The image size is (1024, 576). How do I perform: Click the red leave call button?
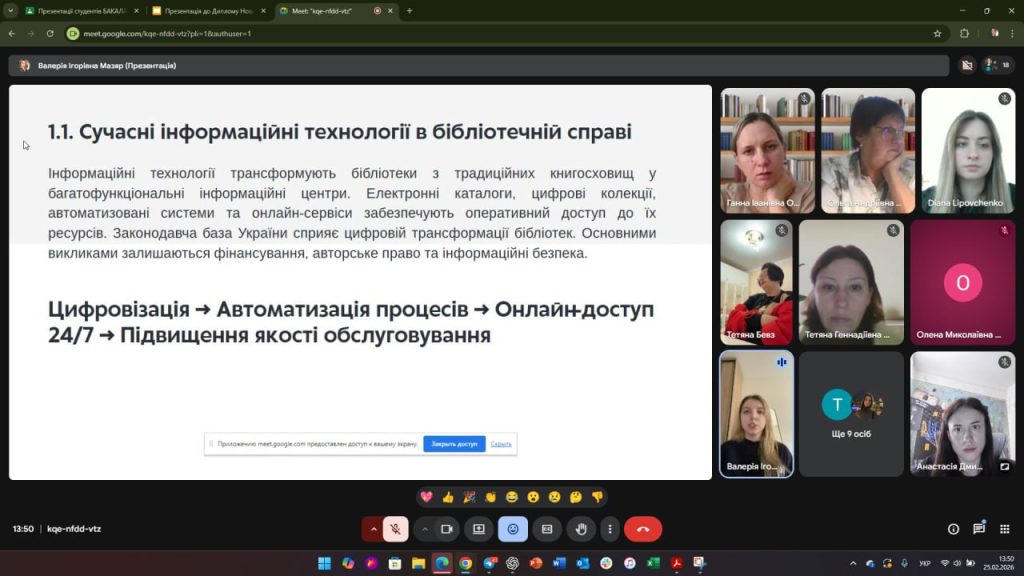pos(642,529)
